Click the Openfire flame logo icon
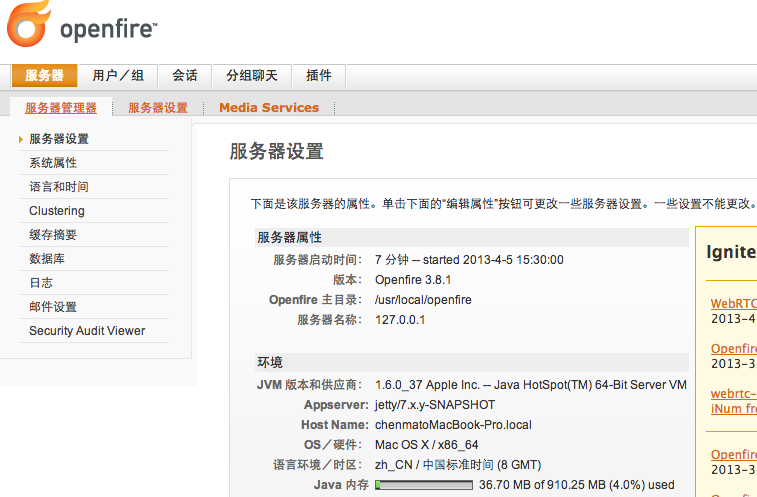This screenshot has width=757, height=497. [x=28, y=24]
